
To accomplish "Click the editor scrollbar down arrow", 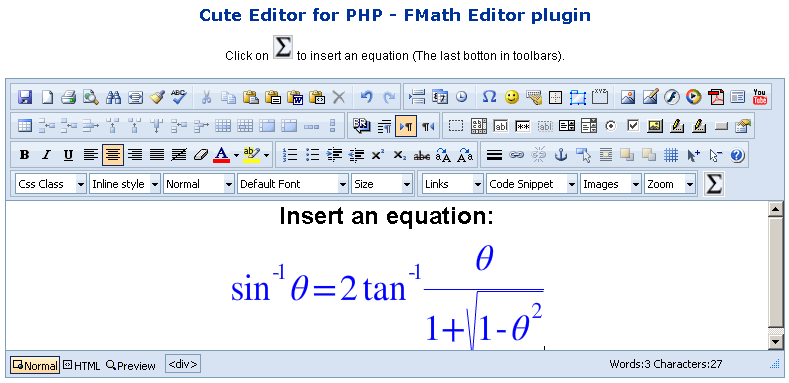I will [x=776, y=342].
